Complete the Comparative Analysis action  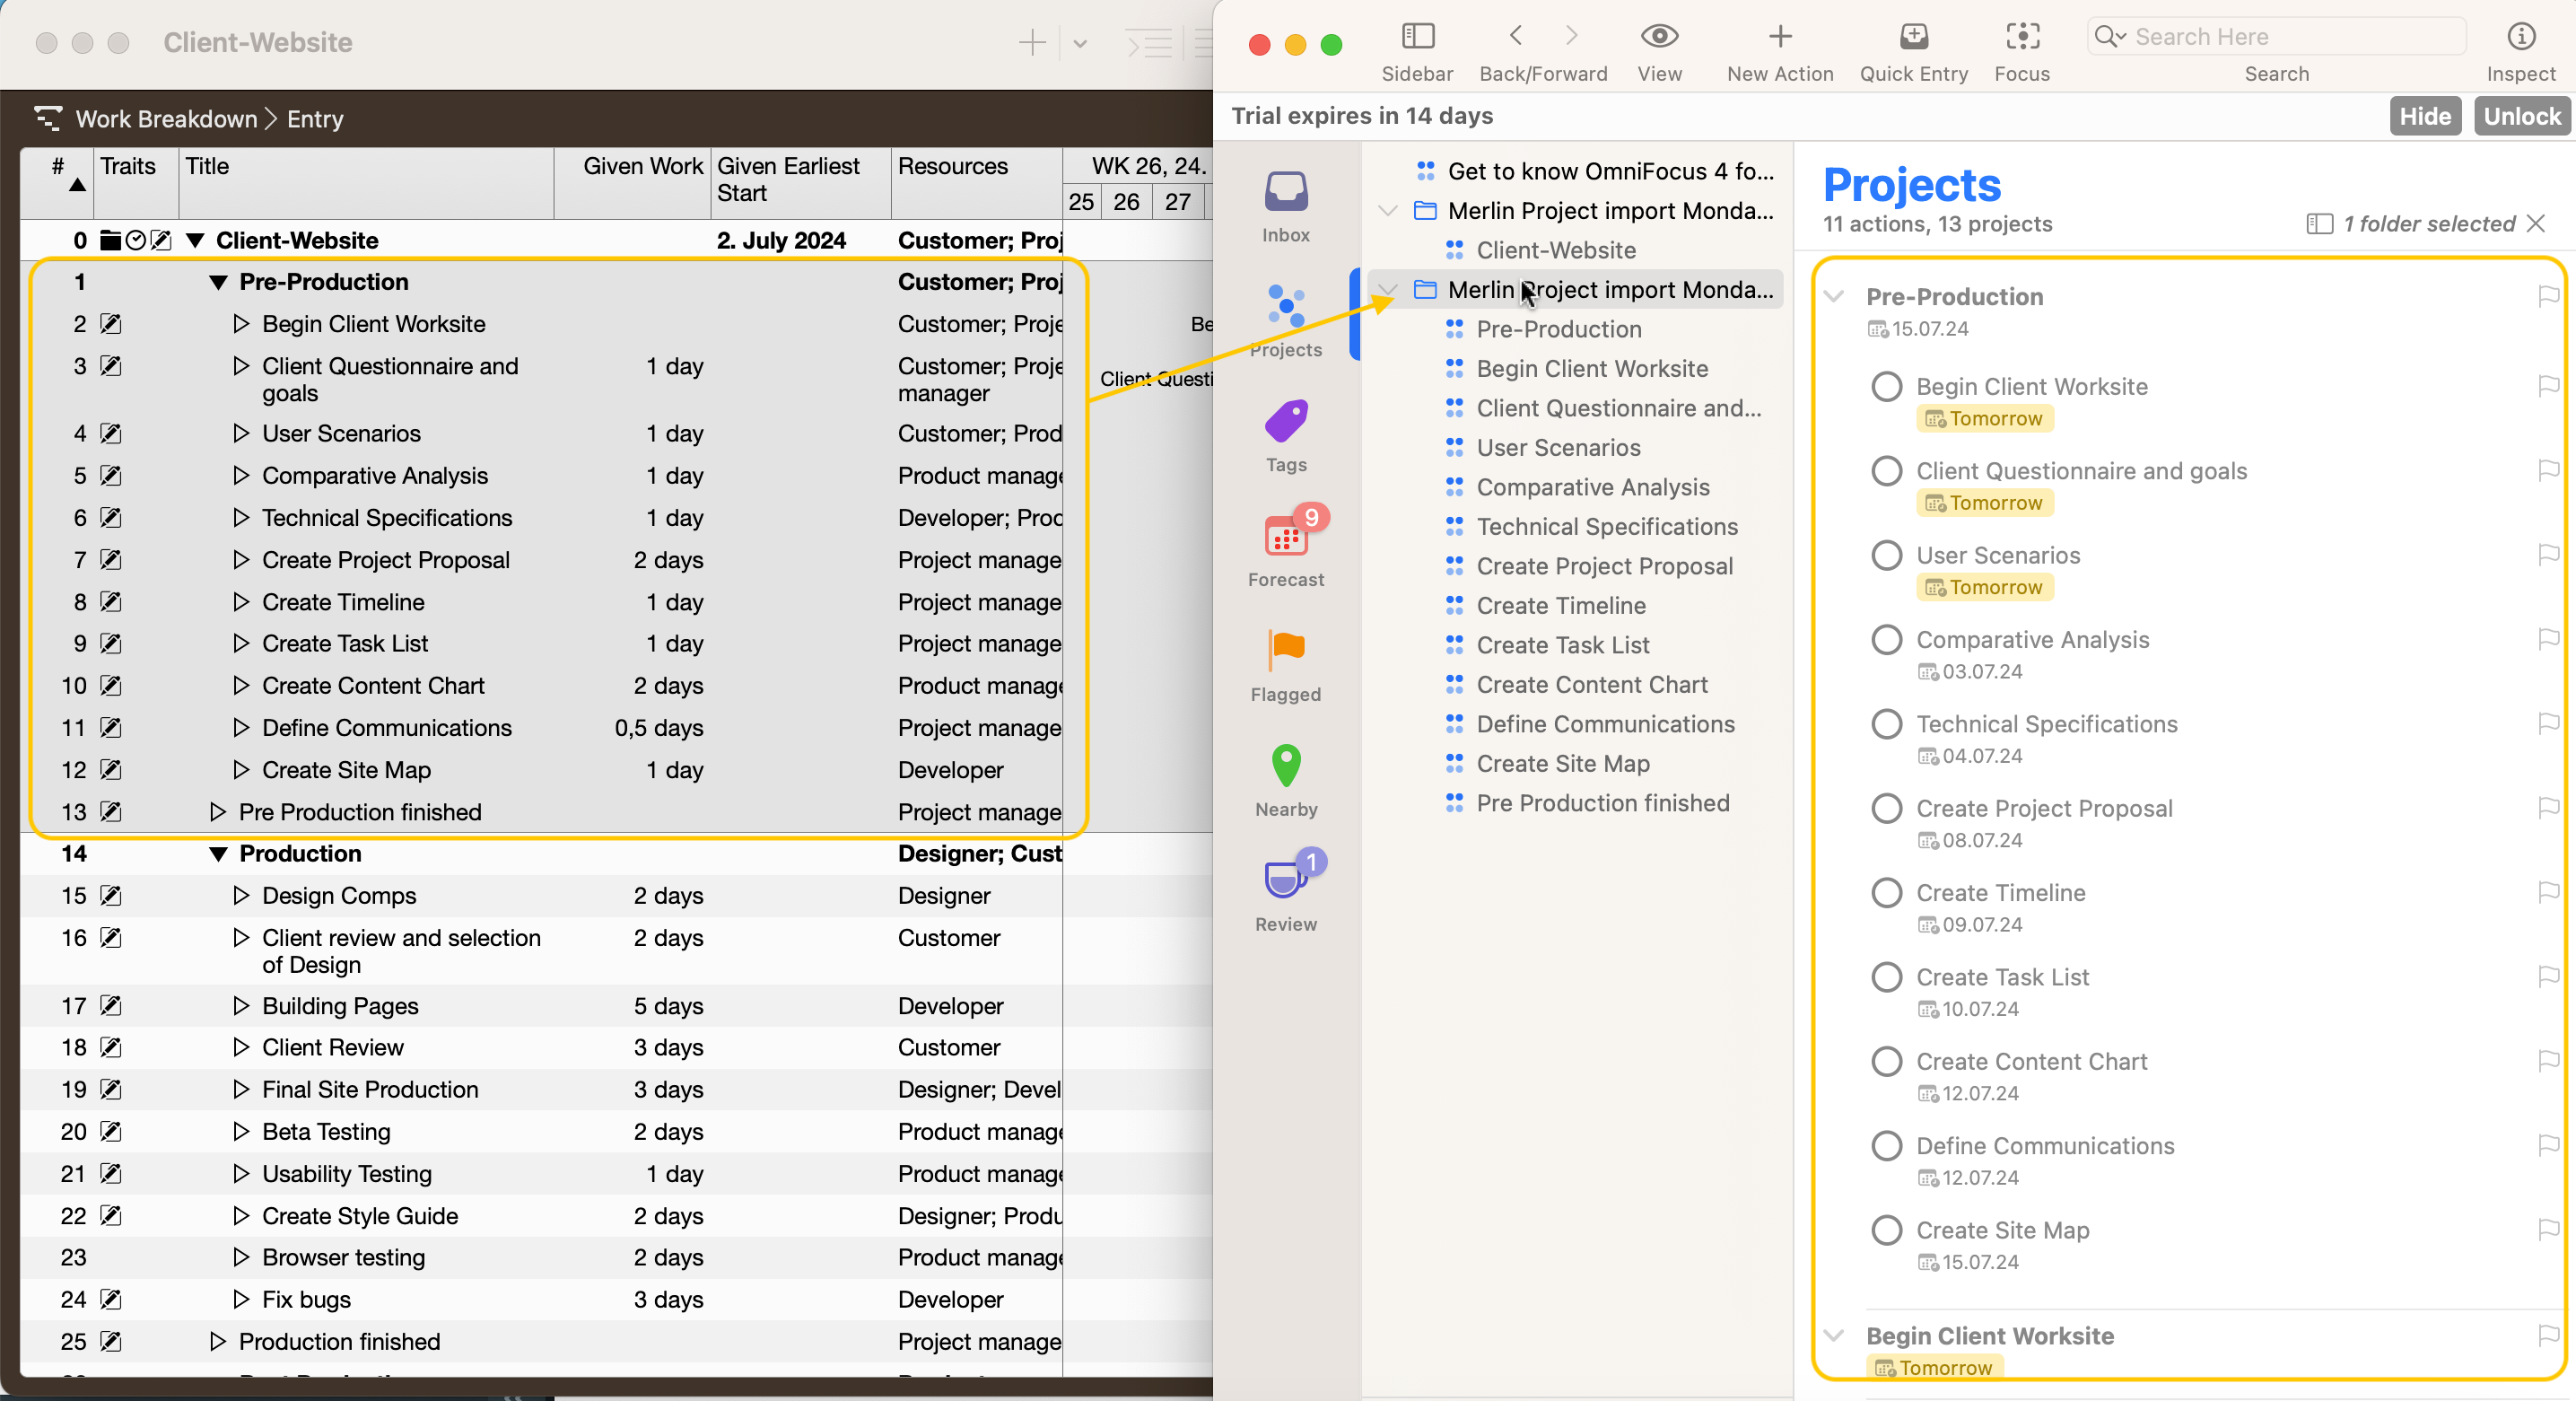(x=1886, y=639)
